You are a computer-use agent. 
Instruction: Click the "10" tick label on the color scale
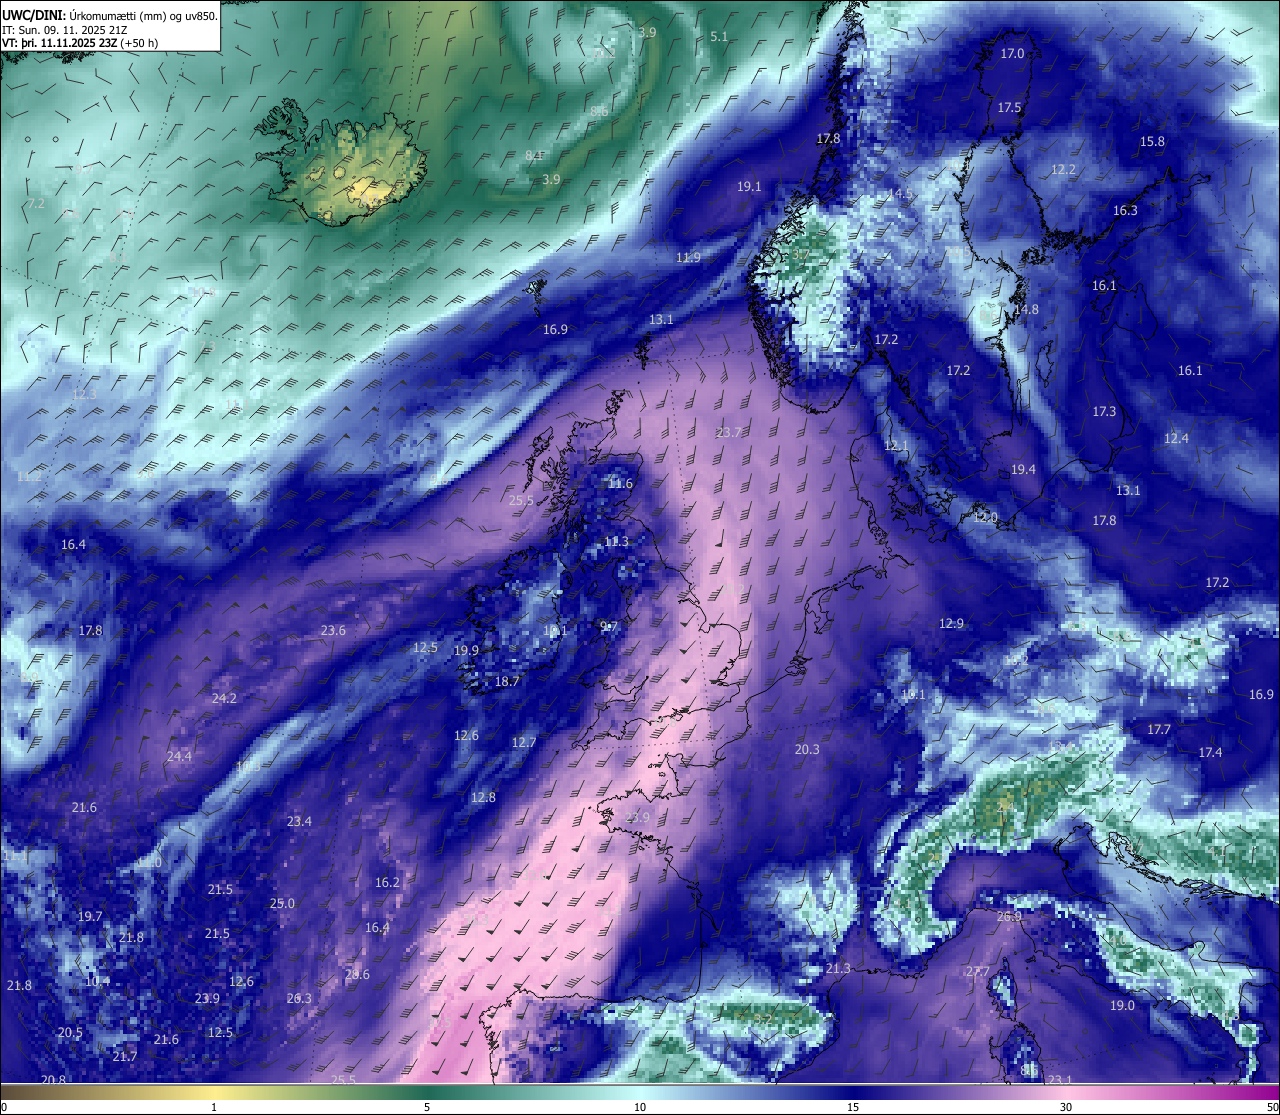pos(640,1107)
